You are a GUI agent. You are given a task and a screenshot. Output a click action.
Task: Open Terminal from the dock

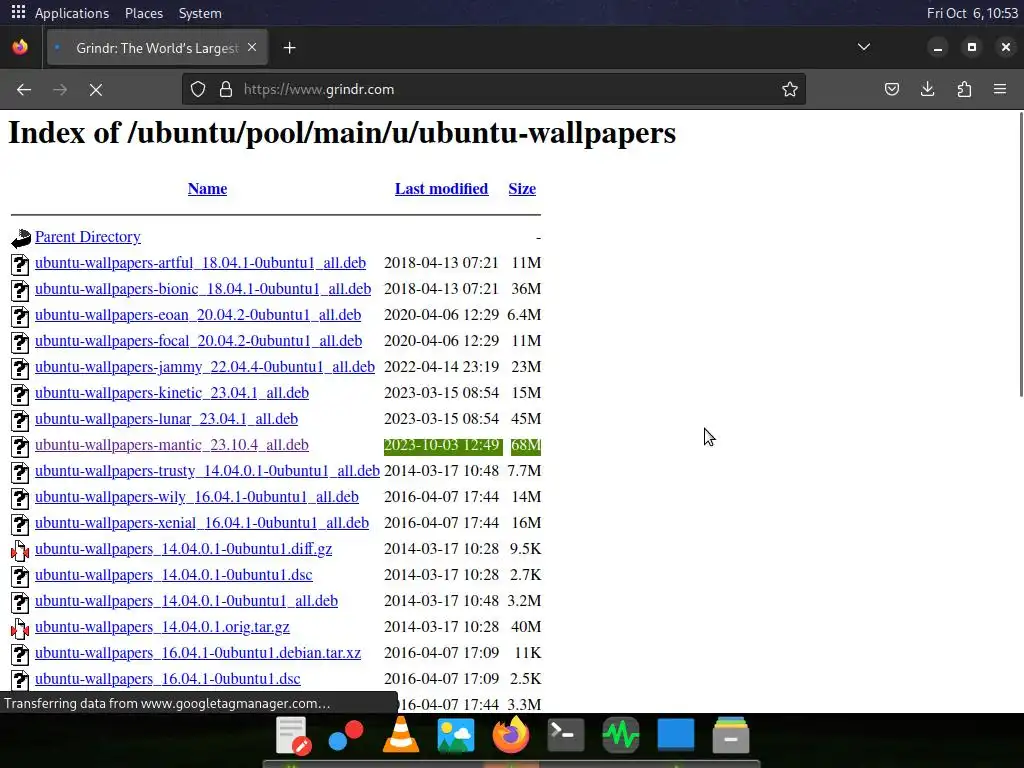click(566, 735)
